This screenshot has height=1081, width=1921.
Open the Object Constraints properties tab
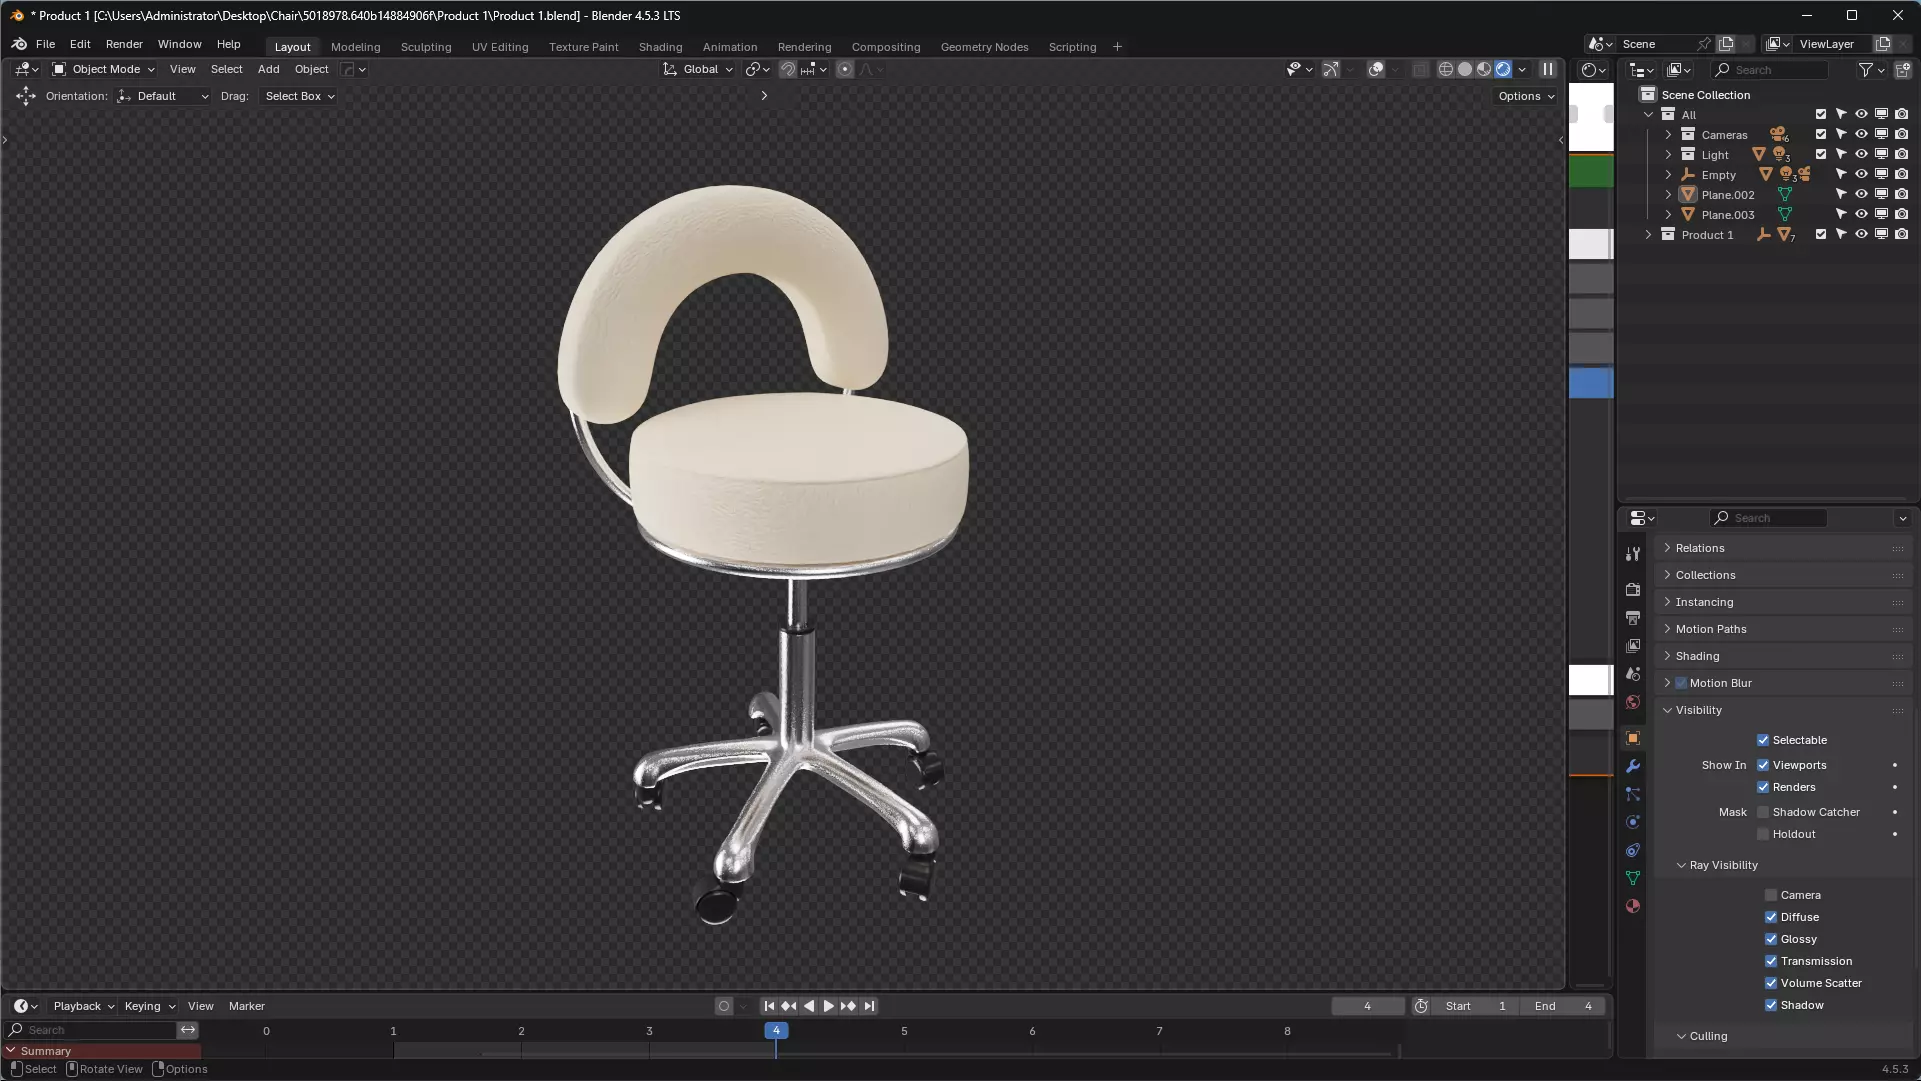[1633, 850]
